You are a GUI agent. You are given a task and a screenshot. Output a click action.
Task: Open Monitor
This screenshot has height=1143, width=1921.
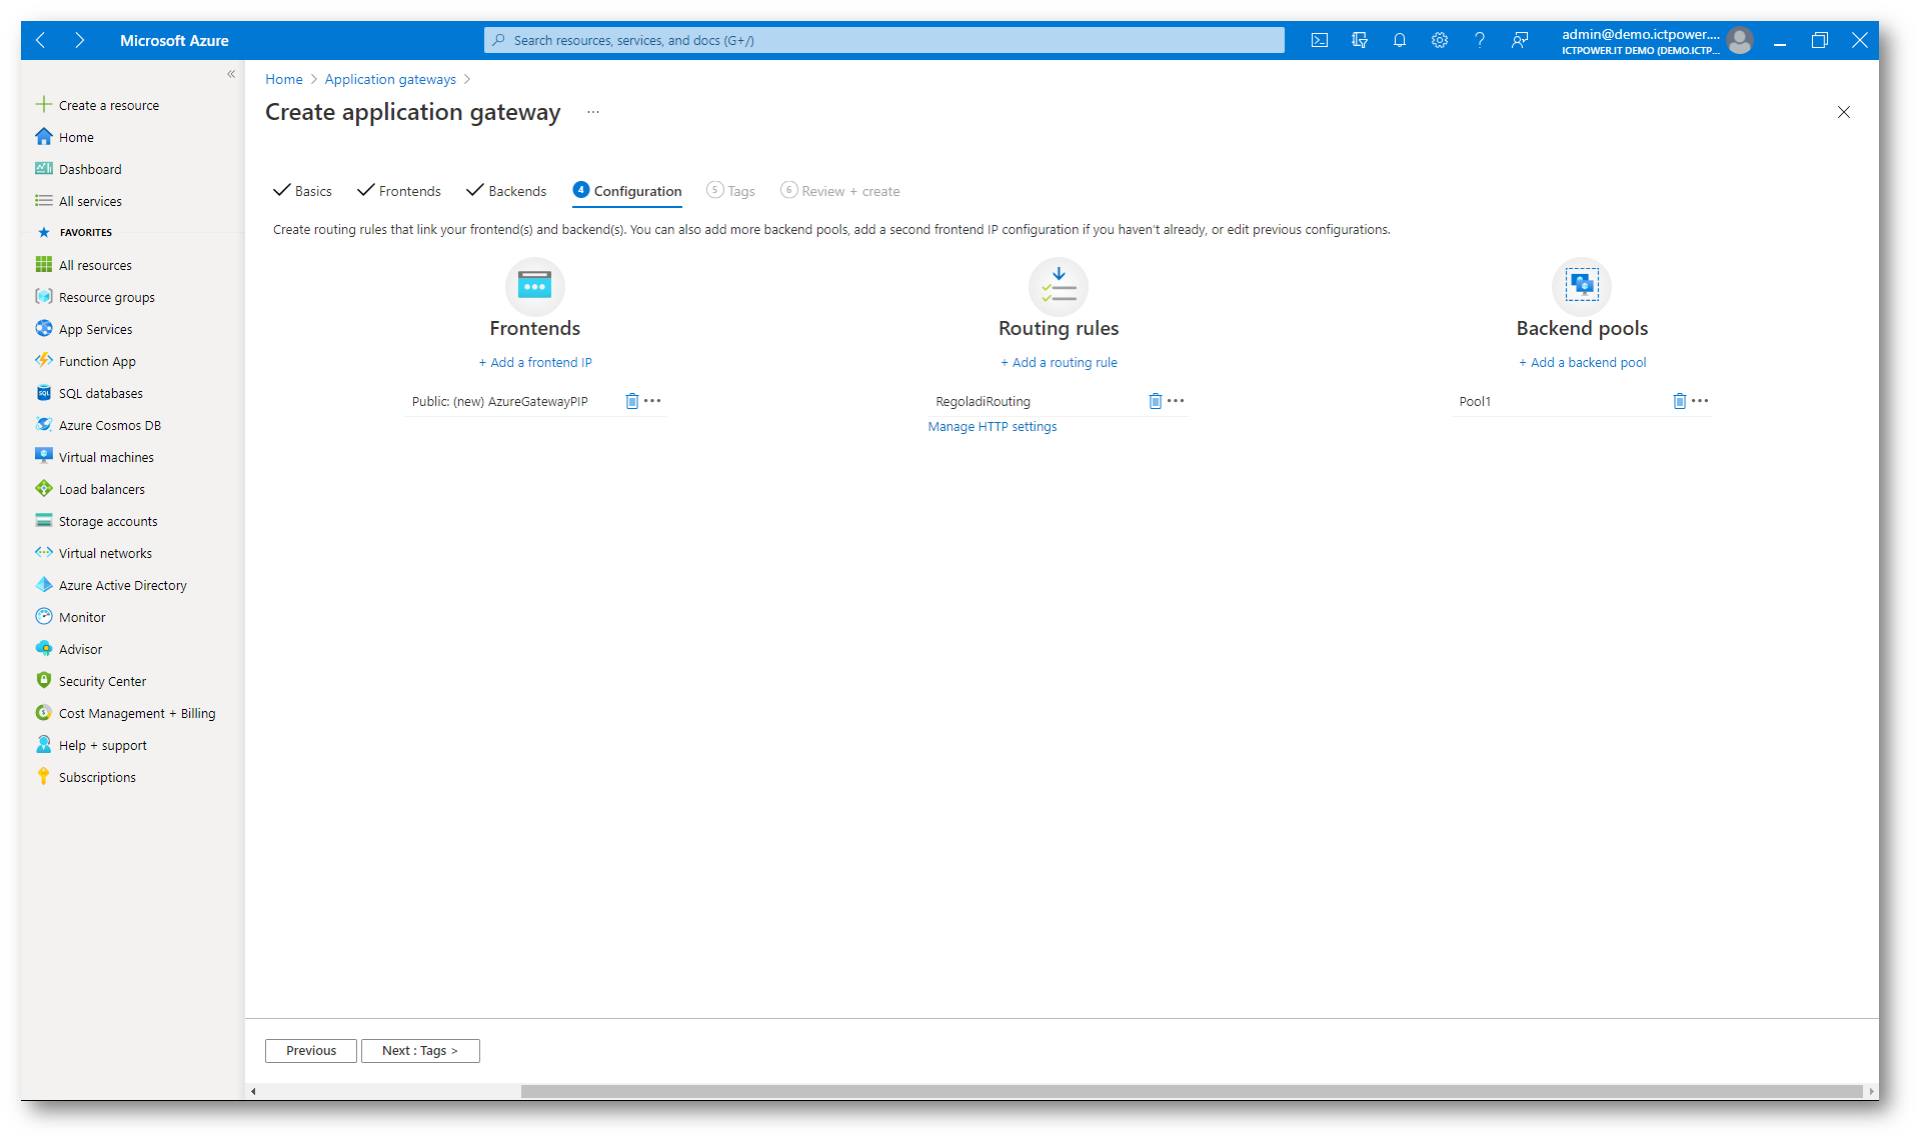70,617
